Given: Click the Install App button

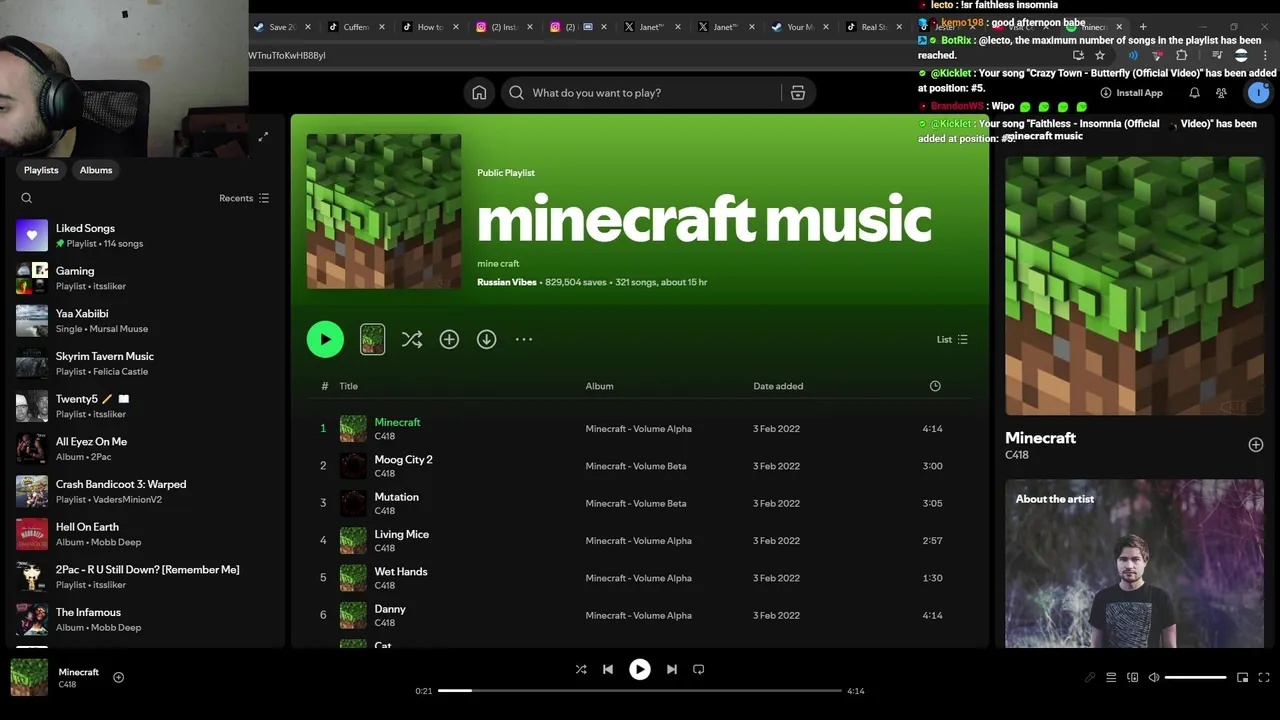Looking at the screenshot, I should (1131, 93).
